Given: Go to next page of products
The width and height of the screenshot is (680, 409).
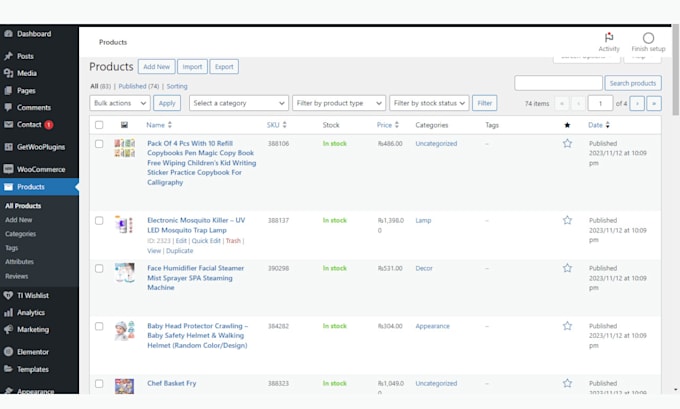Looking at the screenshot, I should pos(637,103).
